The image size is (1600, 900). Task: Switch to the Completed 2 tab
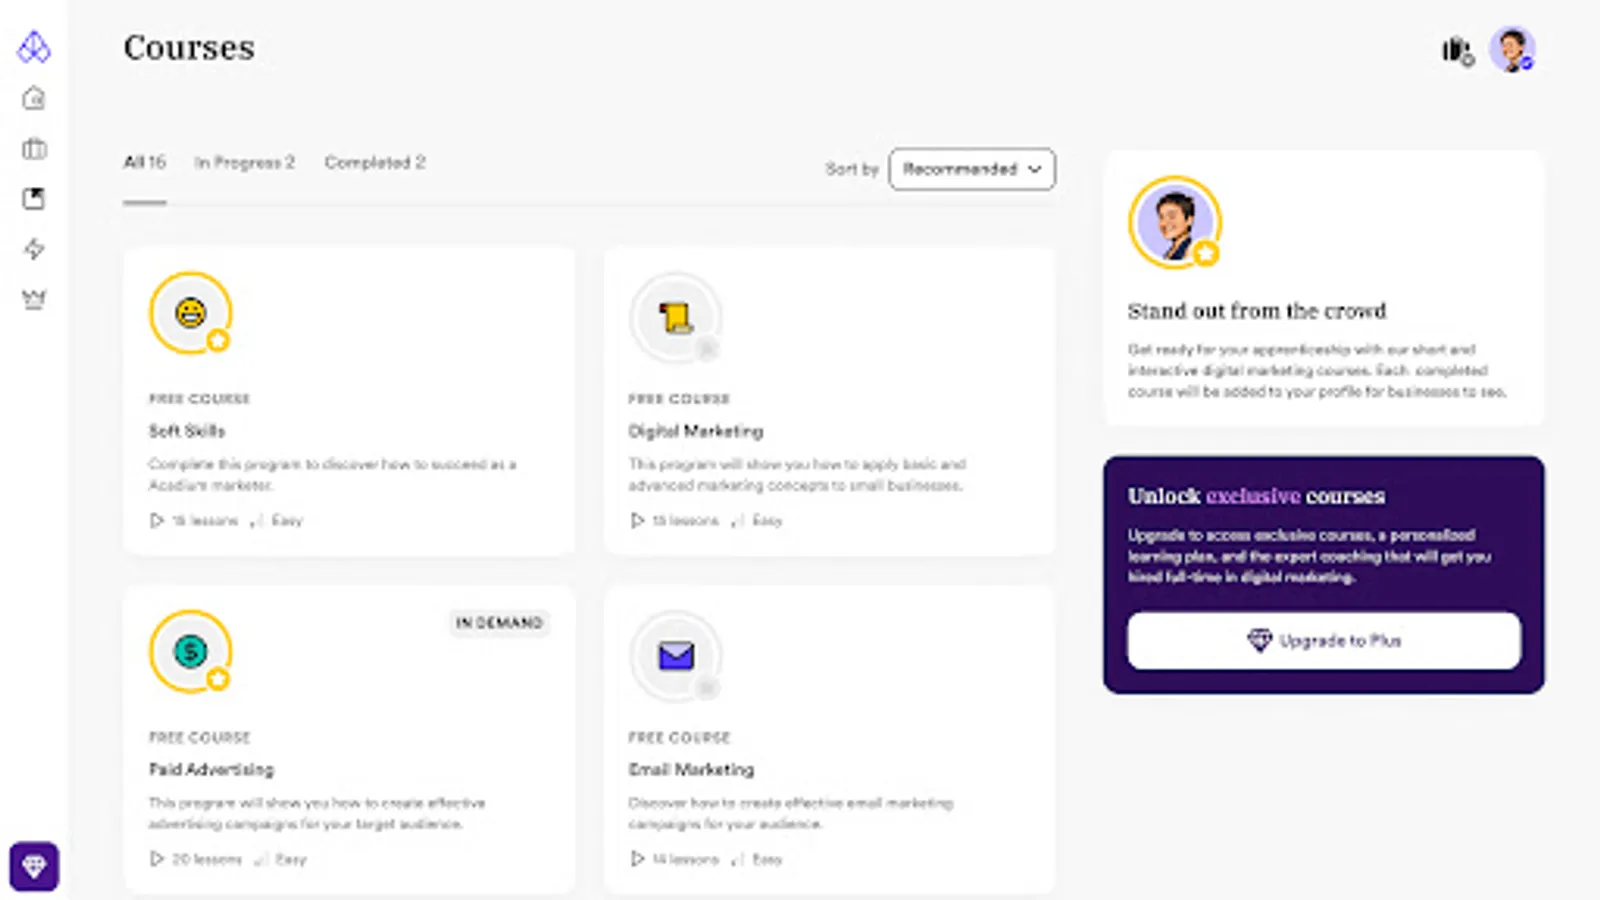(375, 162)
